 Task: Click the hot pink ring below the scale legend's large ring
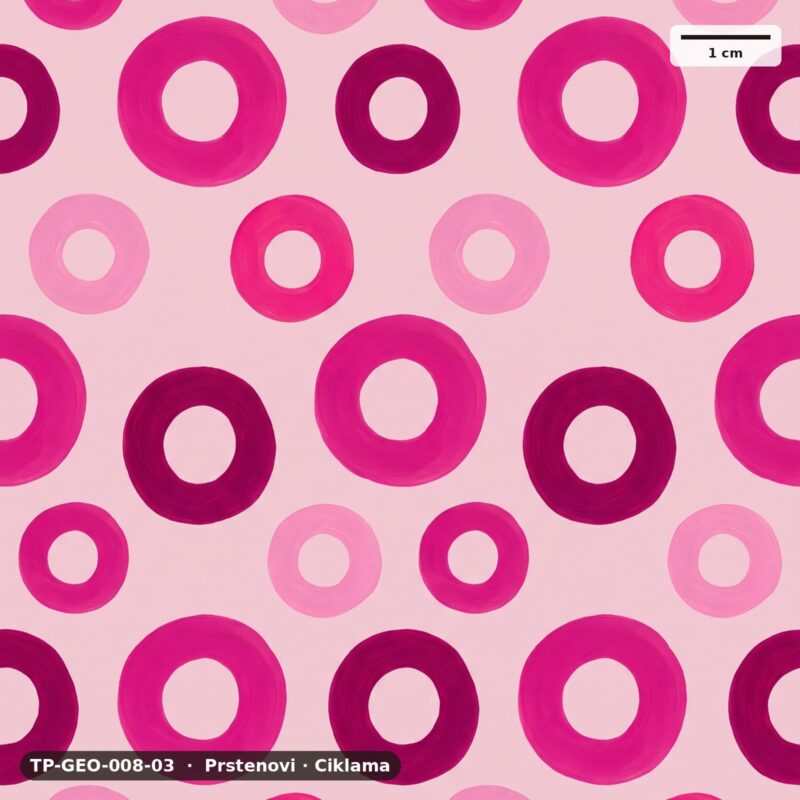point(692,258)
